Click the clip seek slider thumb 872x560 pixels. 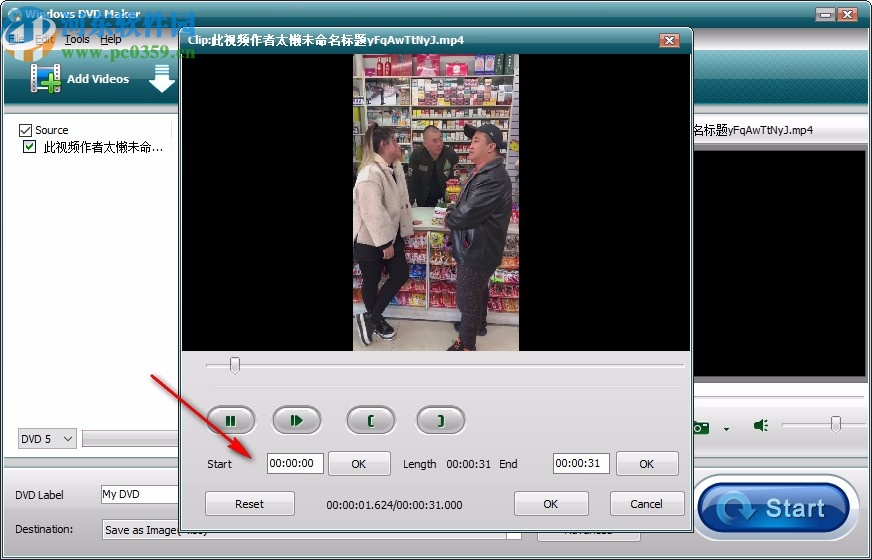tap(235, 365)
